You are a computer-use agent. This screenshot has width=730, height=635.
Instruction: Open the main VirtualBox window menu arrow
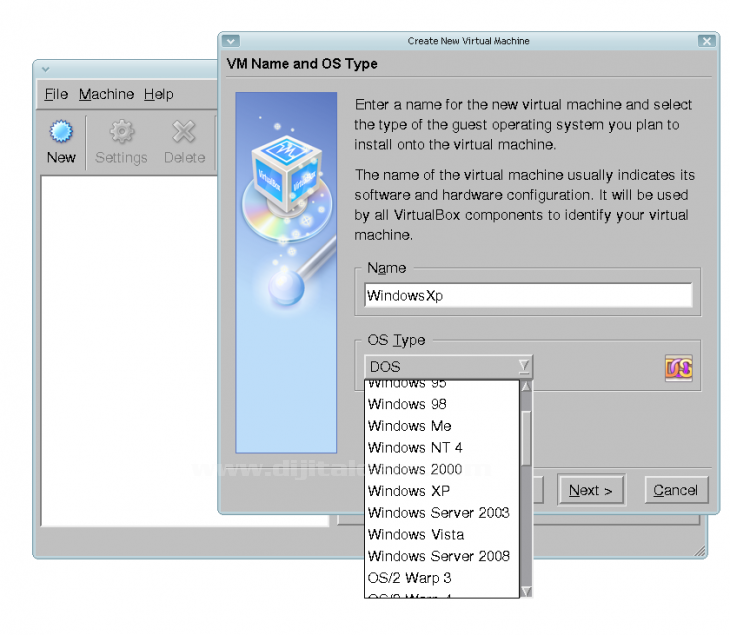(46, 69)
